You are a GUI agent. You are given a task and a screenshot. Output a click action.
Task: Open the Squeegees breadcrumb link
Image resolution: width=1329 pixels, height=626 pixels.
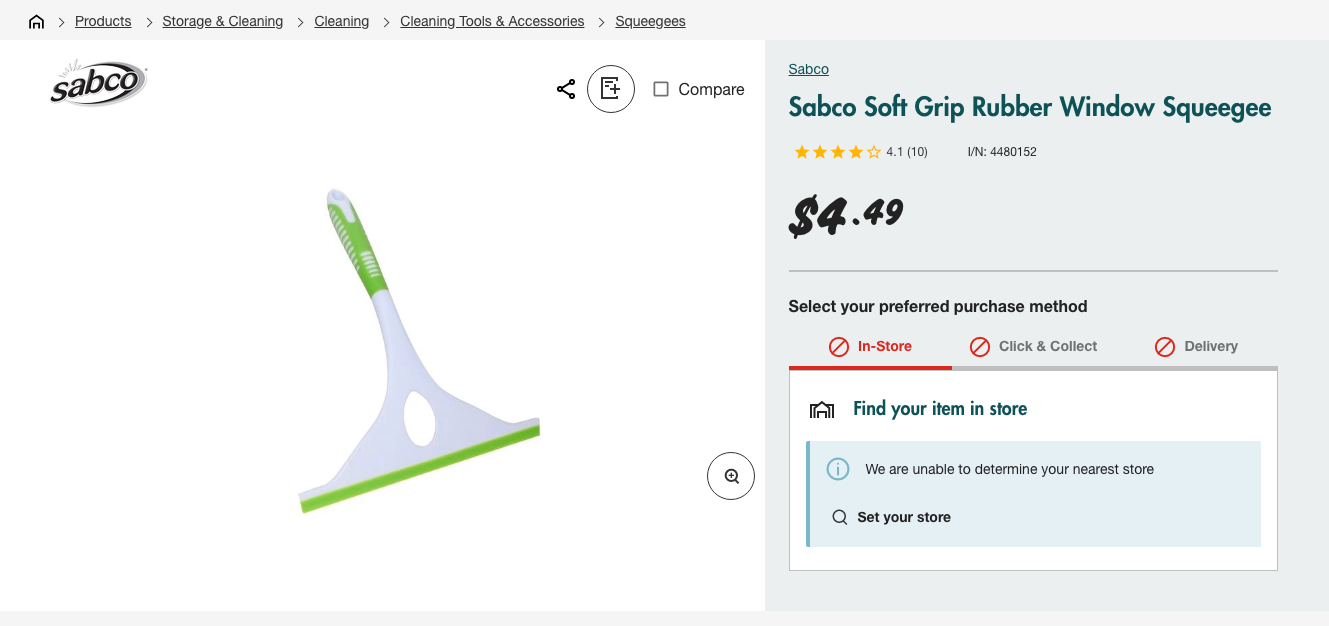pyautogui.click(x=650, y=21)
